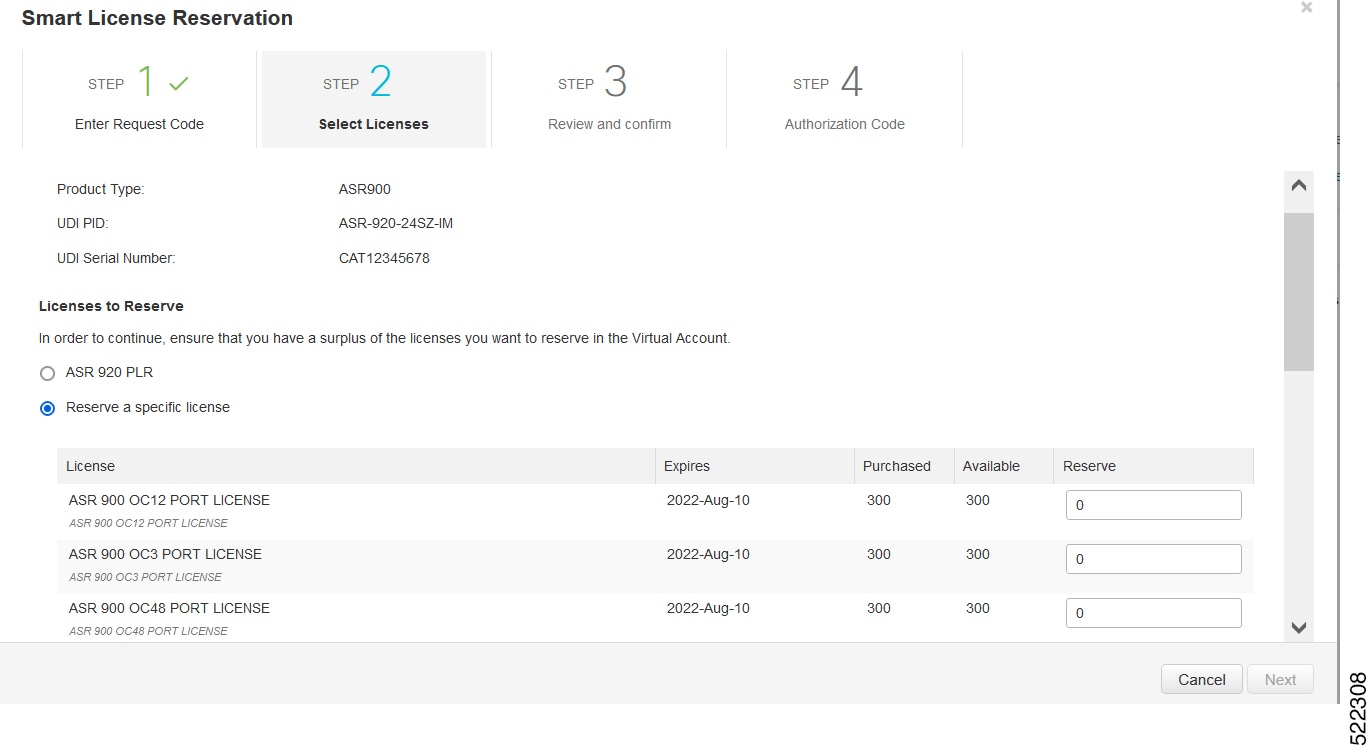Select ASR 900 OC12 PORT LICENSE row title
1367x746 pixels.
click(x=169, y=500)
